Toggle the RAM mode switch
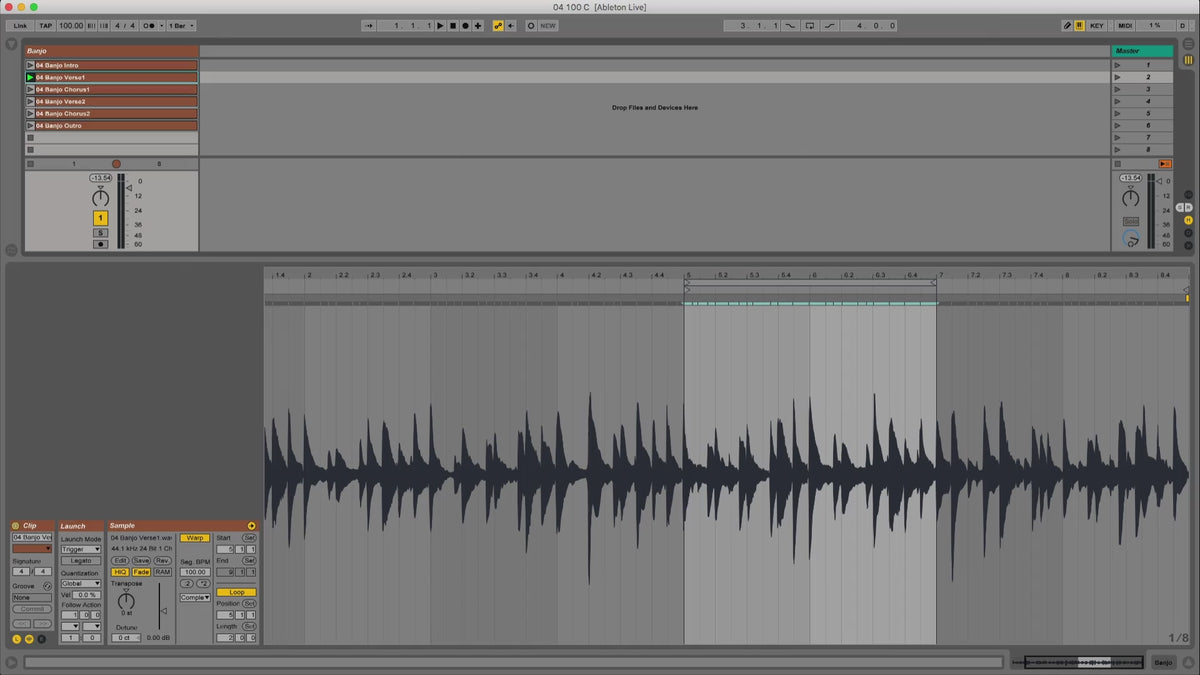This screenshot has height=675, width=1200. (162, 572)
